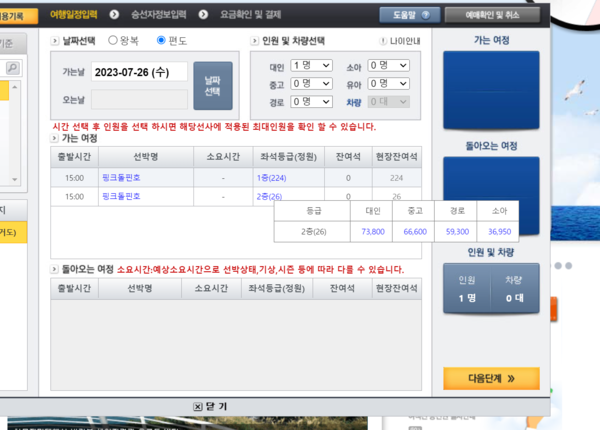Image resolution: width=600 pixels, height=430 pixels.
Task: Click the 대인 fare 73,800
Action: coord(373,231)
